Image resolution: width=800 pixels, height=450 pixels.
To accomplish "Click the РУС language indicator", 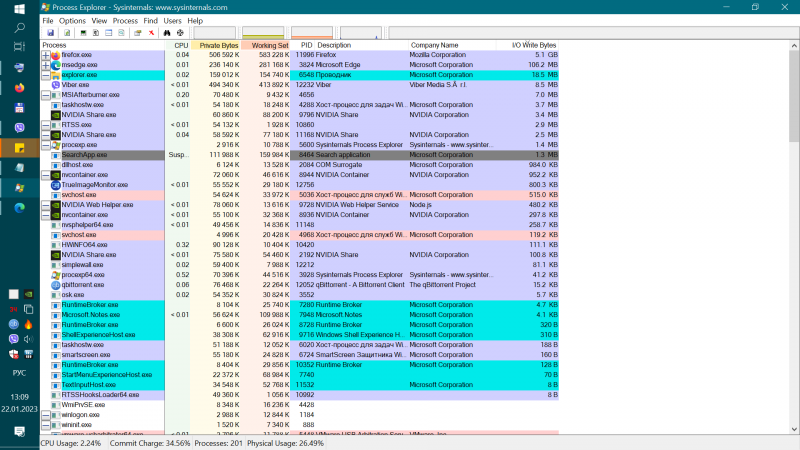I will (19, 373).
